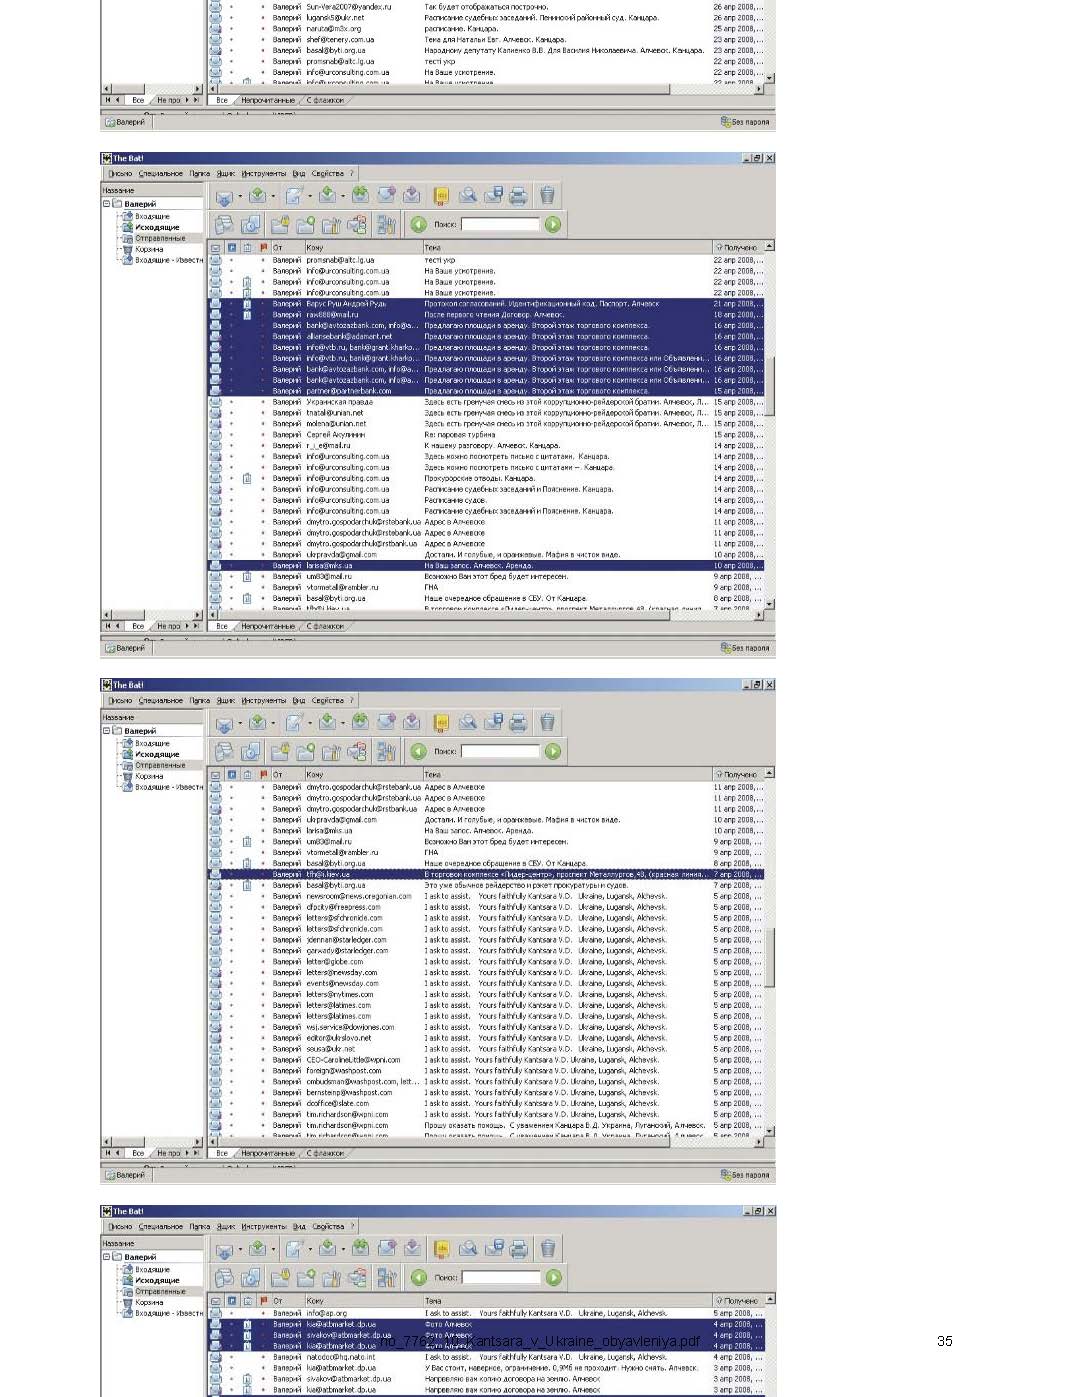
Task: Collapse Валерий tree node in newsroom@news.oregonian.com window
Action: coord(107,731)
